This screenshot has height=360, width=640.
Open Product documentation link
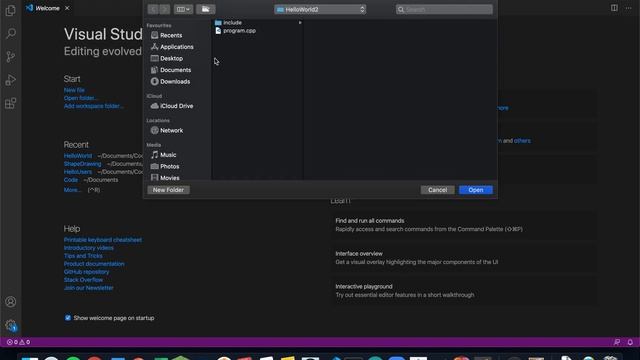coord(94,264)
